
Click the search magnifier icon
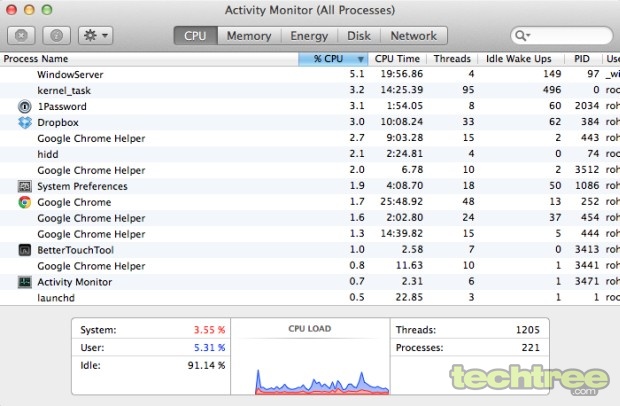click(522, 36)
